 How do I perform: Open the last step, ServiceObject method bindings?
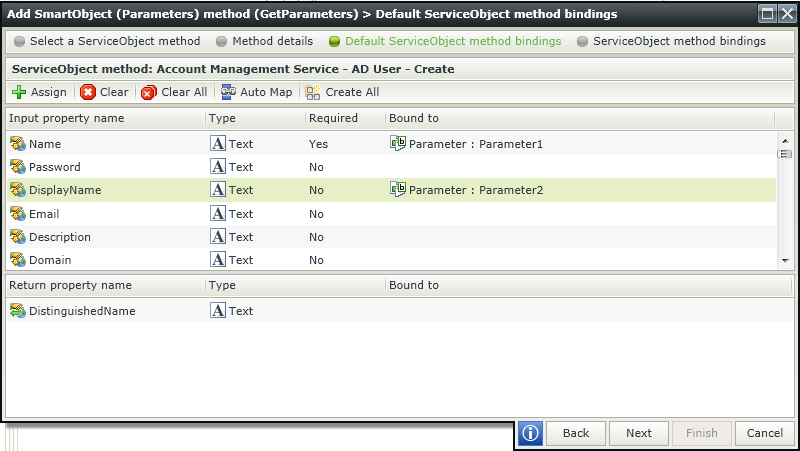tap(671, 41)
